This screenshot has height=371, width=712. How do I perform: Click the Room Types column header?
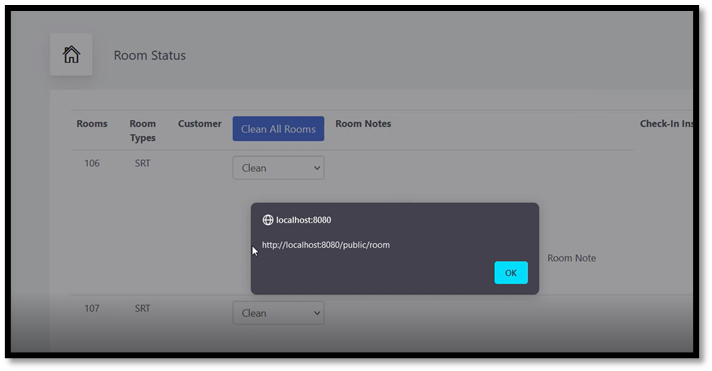pos(143,131)
